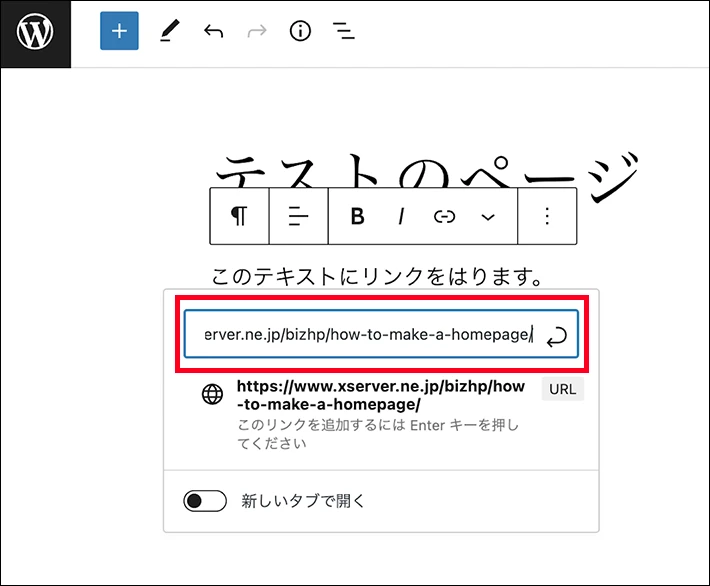Image resolution: width=710 pixels, height=586 pixels.
Task: Open block options three-dot menu
Action: click(x=547, y=216)
